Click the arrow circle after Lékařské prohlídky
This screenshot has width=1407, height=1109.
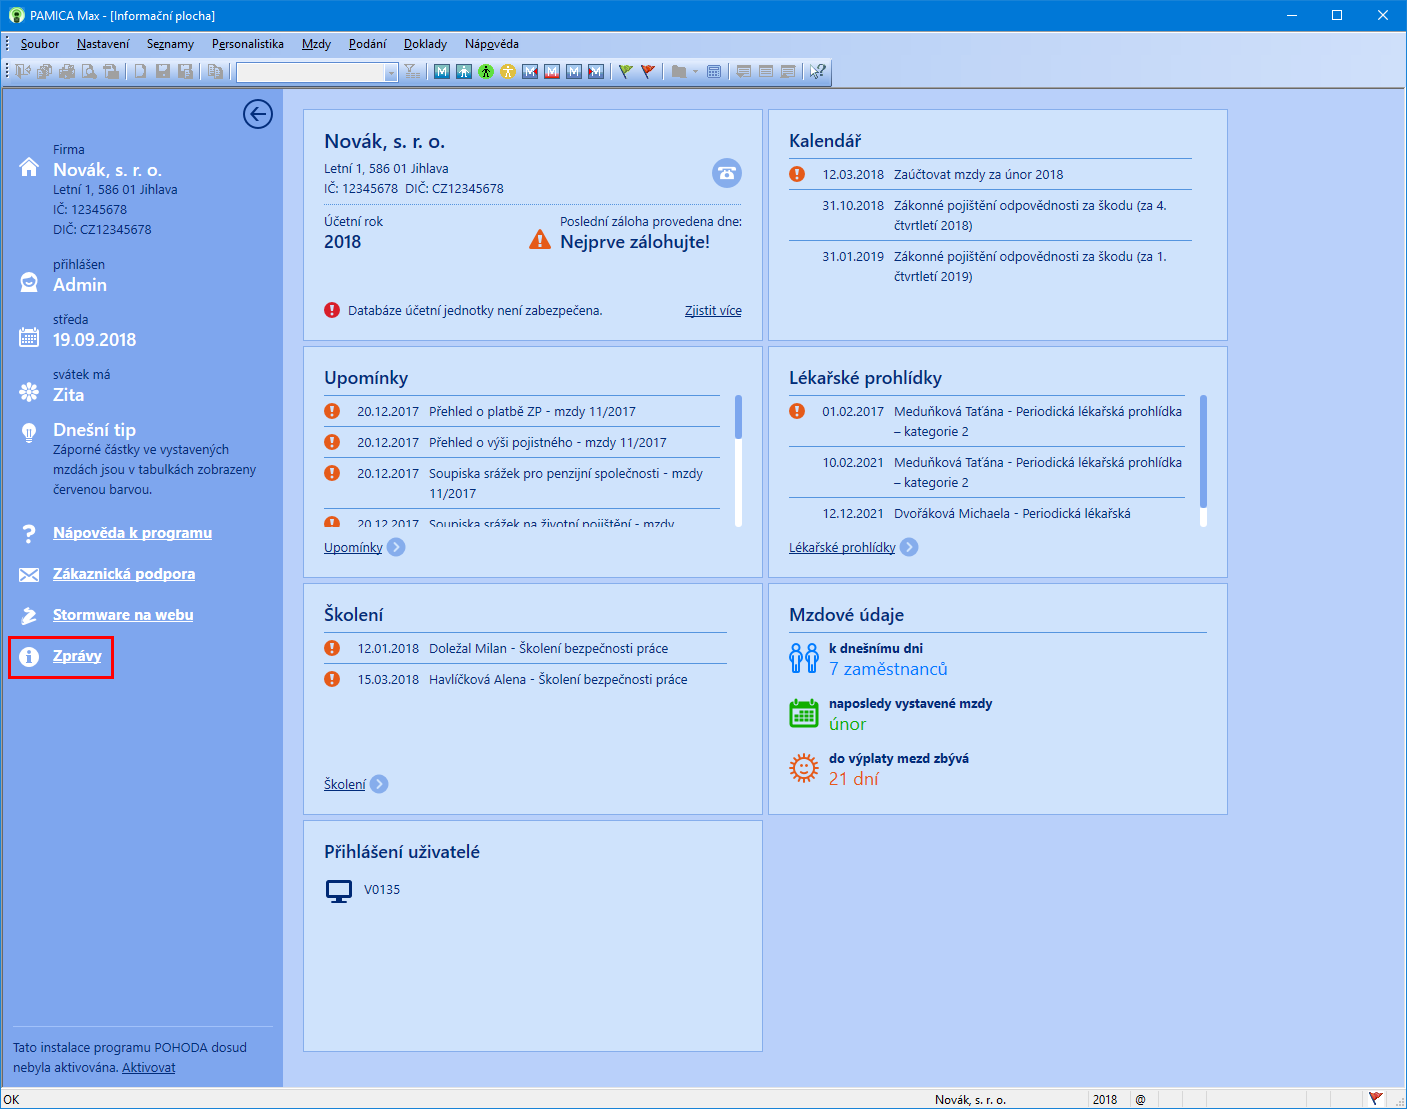pyautogui.click(x=909, y=547)
